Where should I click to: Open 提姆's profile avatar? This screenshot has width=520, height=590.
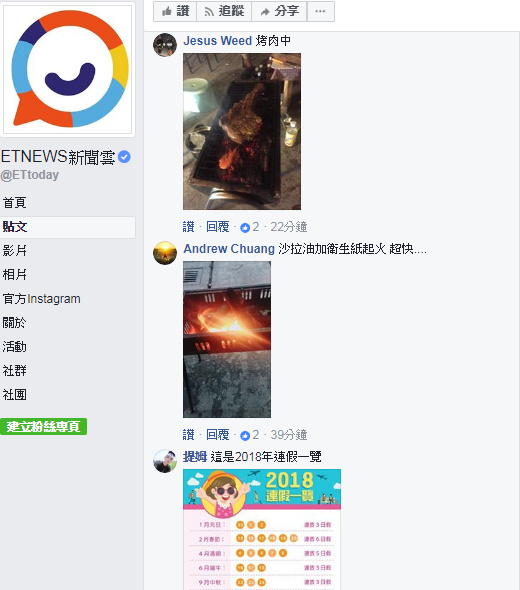click(165, 461)
